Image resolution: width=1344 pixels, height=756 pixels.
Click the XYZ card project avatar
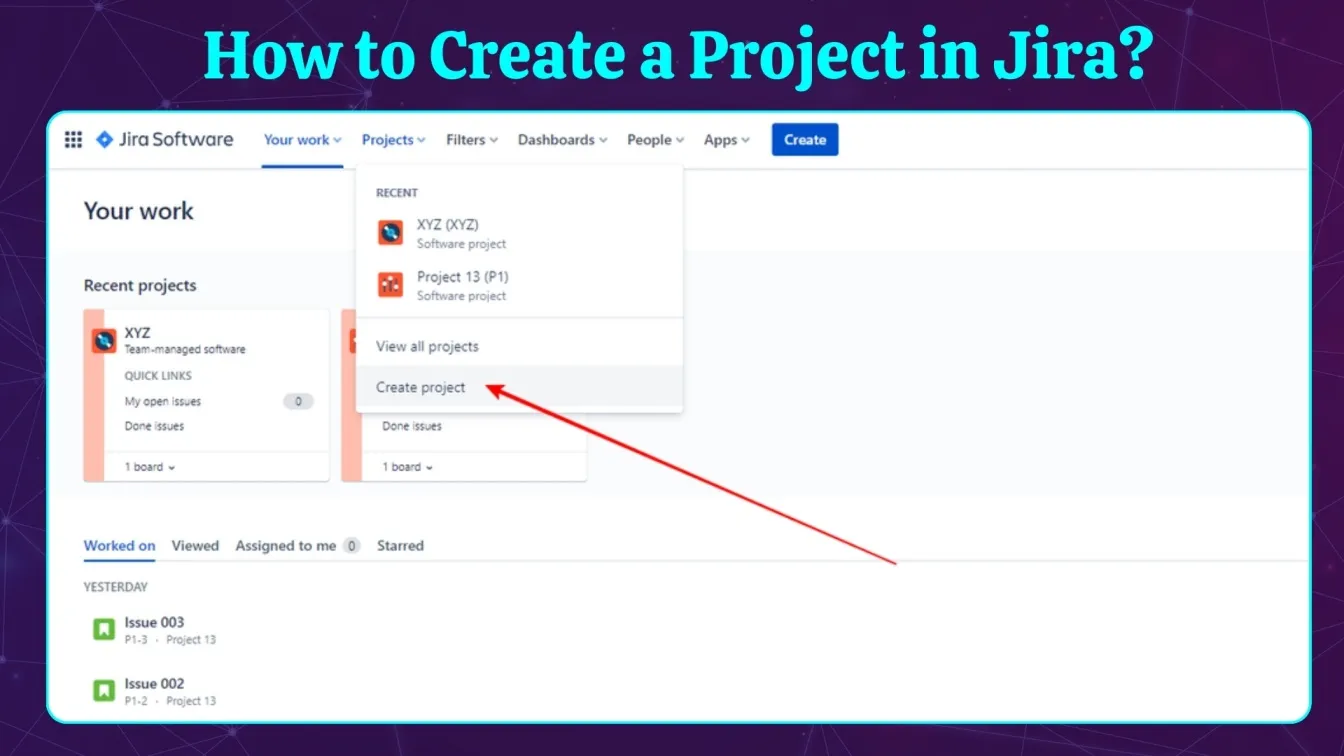coord(104,341)
